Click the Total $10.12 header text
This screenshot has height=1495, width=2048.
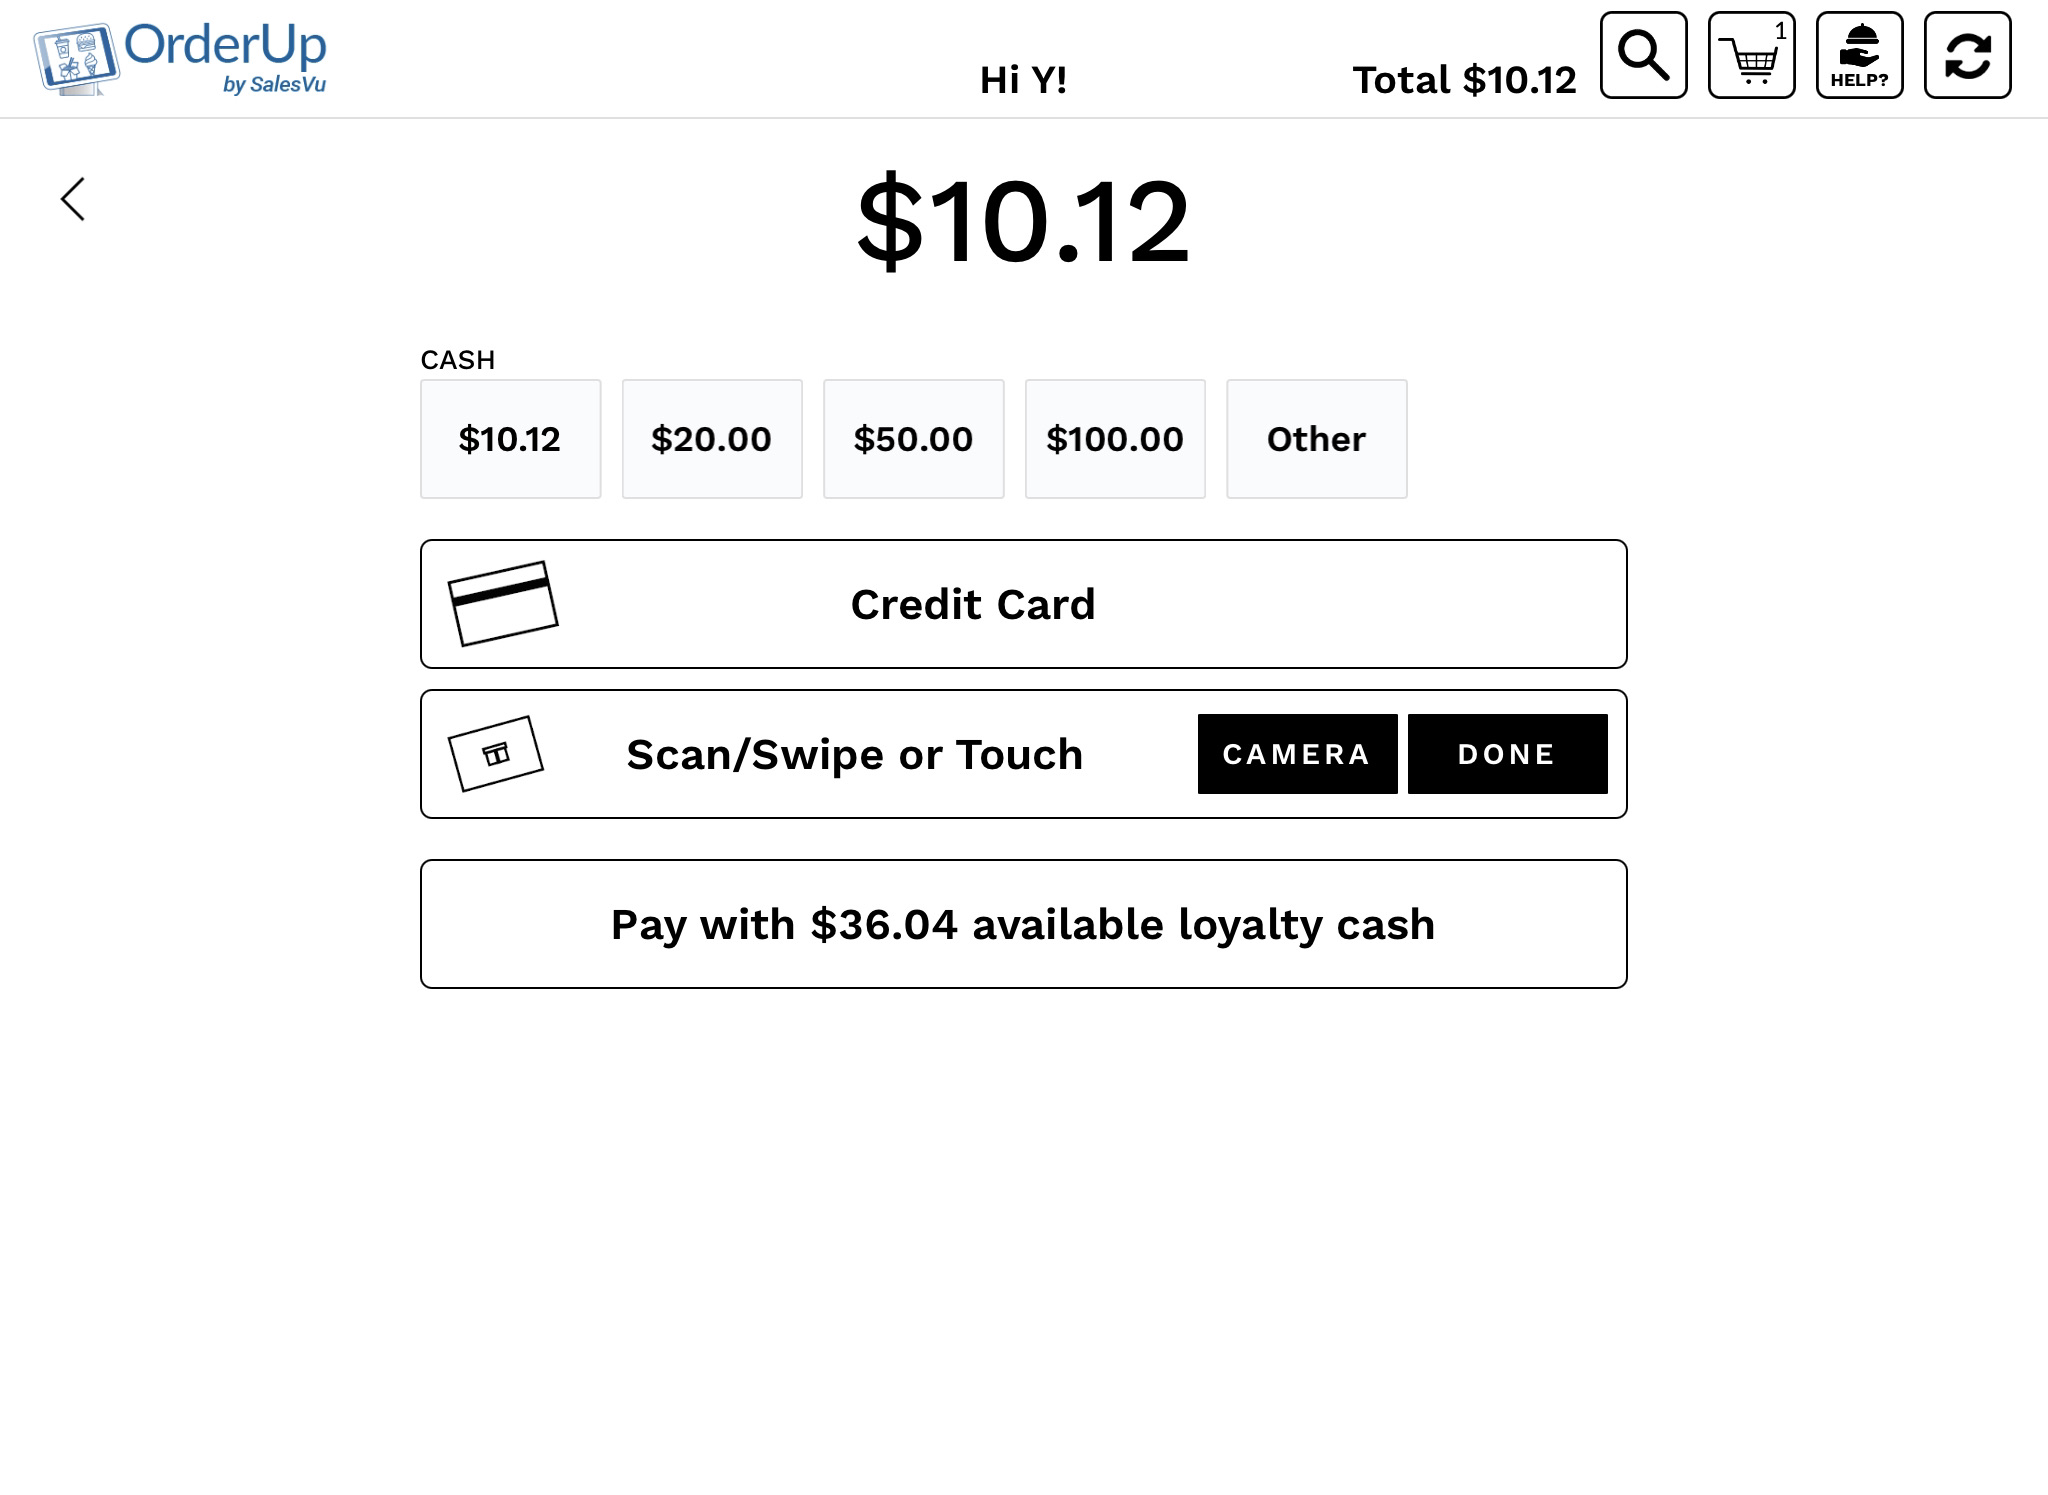1464,80
